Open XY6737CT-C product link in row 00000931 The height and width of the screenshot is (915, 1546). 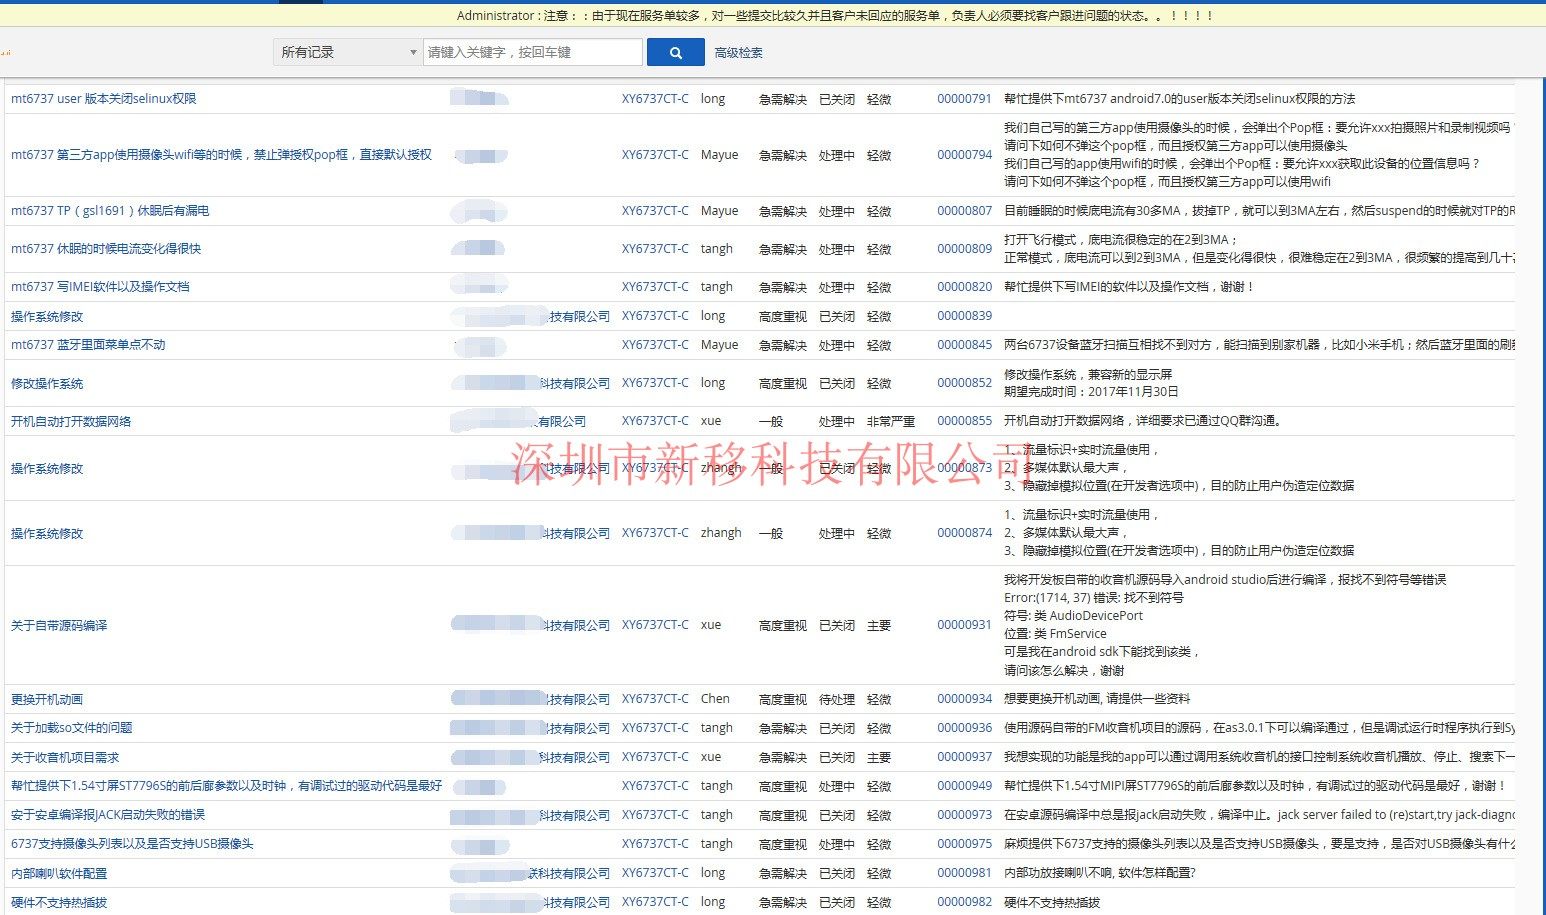point(655,625)
